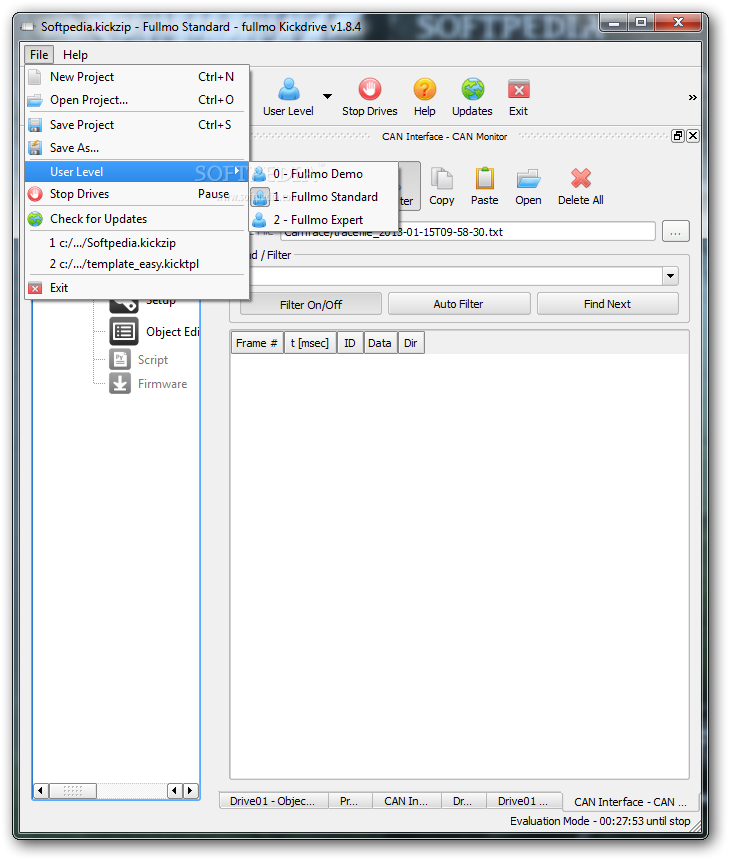Viewport: 729px width, 860px height.
Task: Click the Filter On/Off button
Action: [310, 304]
